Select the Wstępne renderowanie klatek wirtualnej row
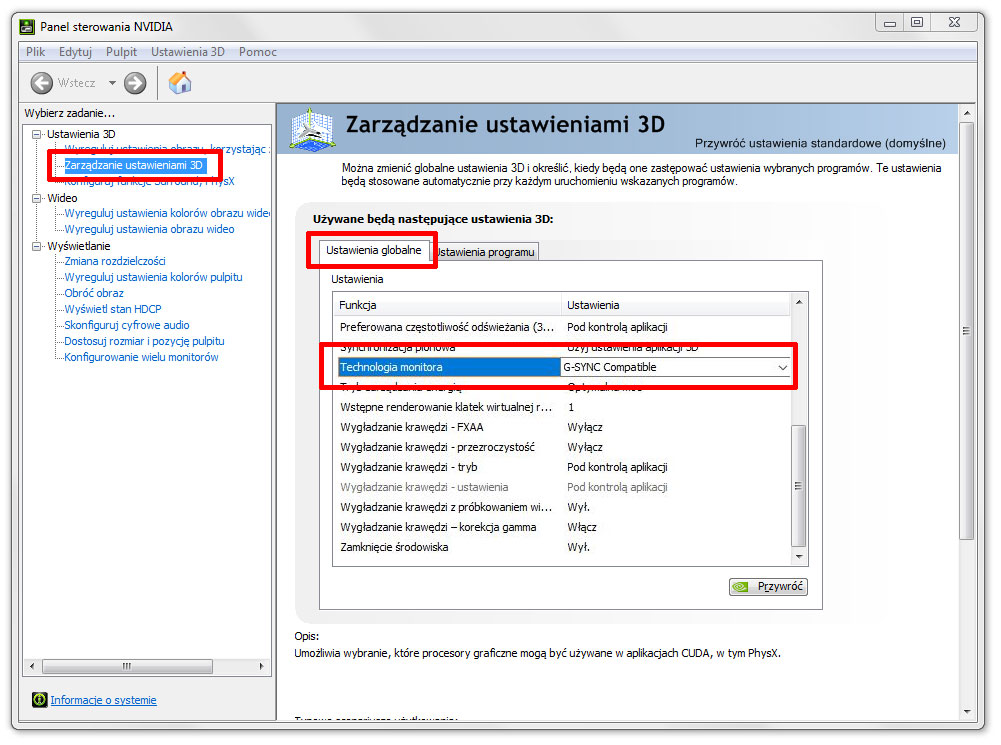1001x745 pixels. [562, 407]
